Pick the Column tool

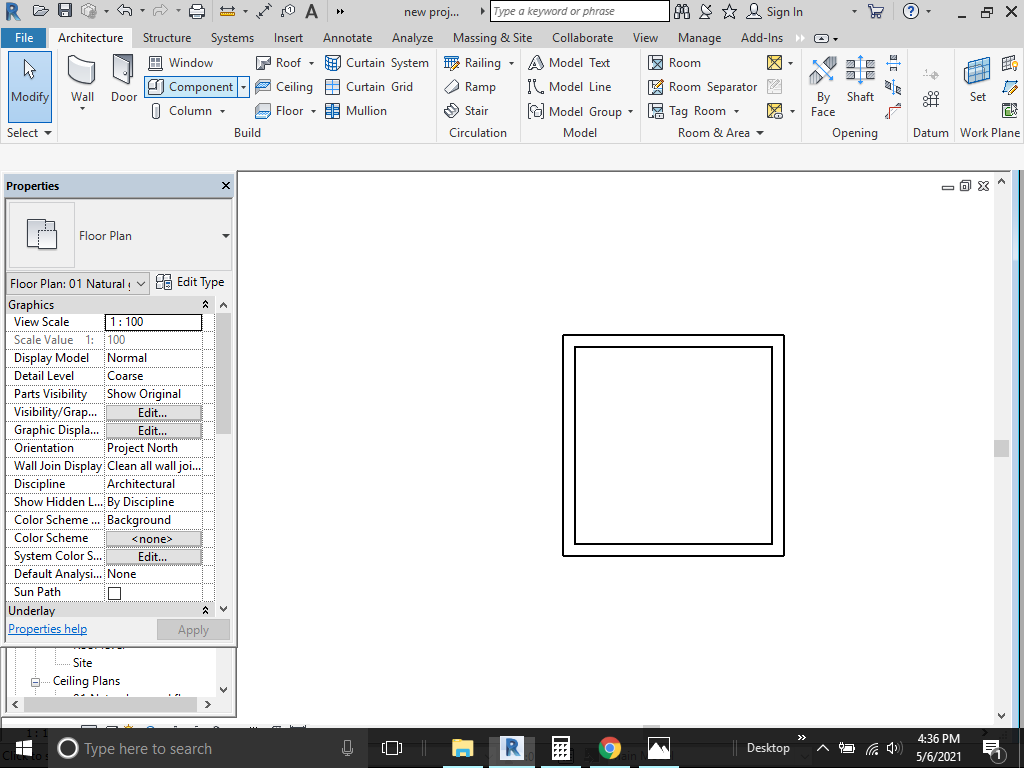[x=181, y=111]
